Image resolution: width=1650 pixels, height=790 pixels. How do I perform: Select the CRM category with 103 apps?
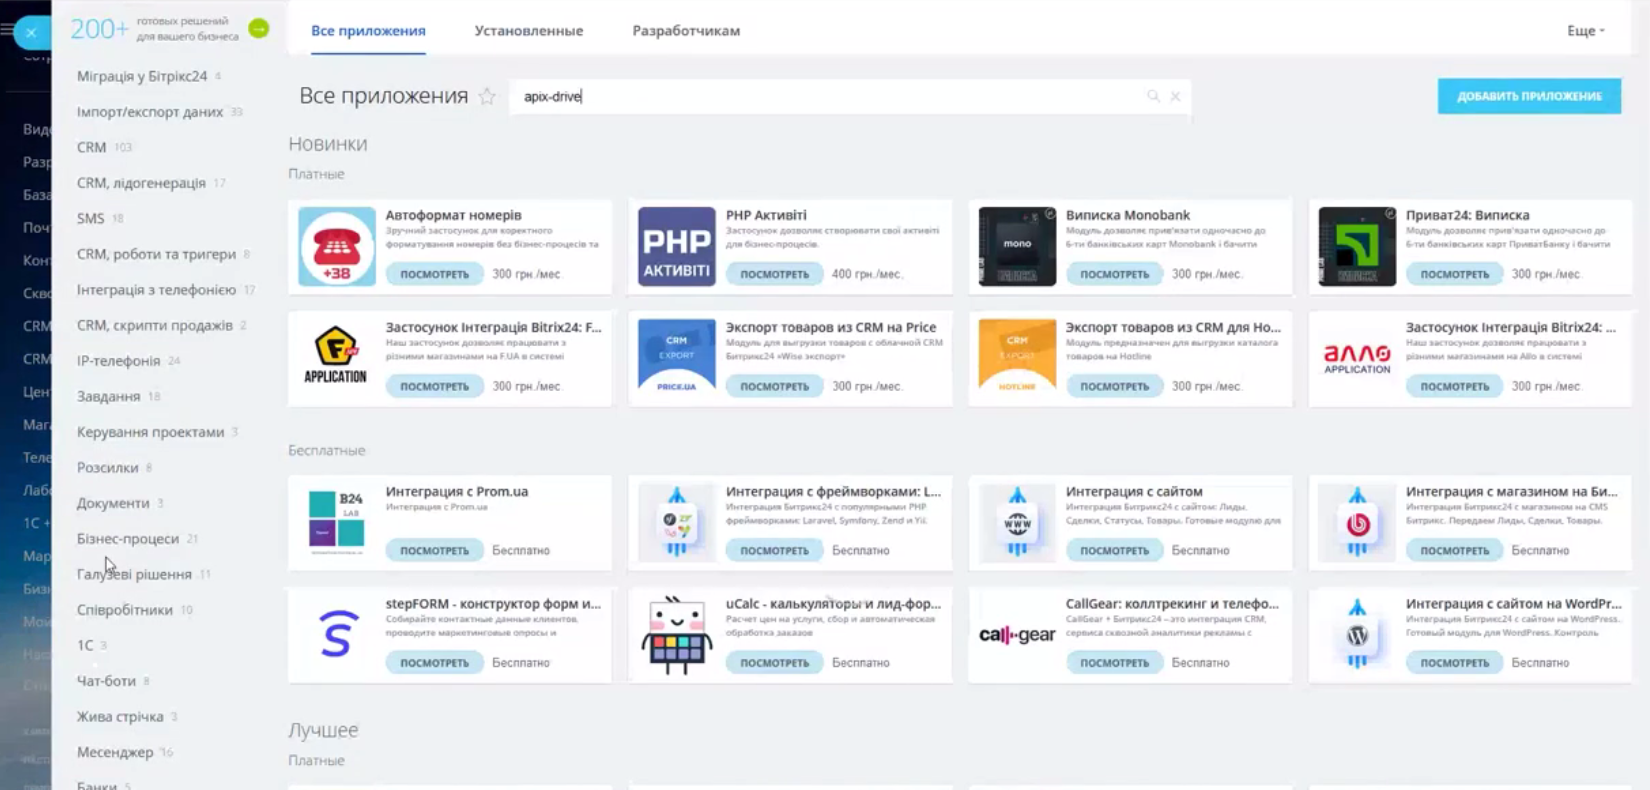coord(92,147)
